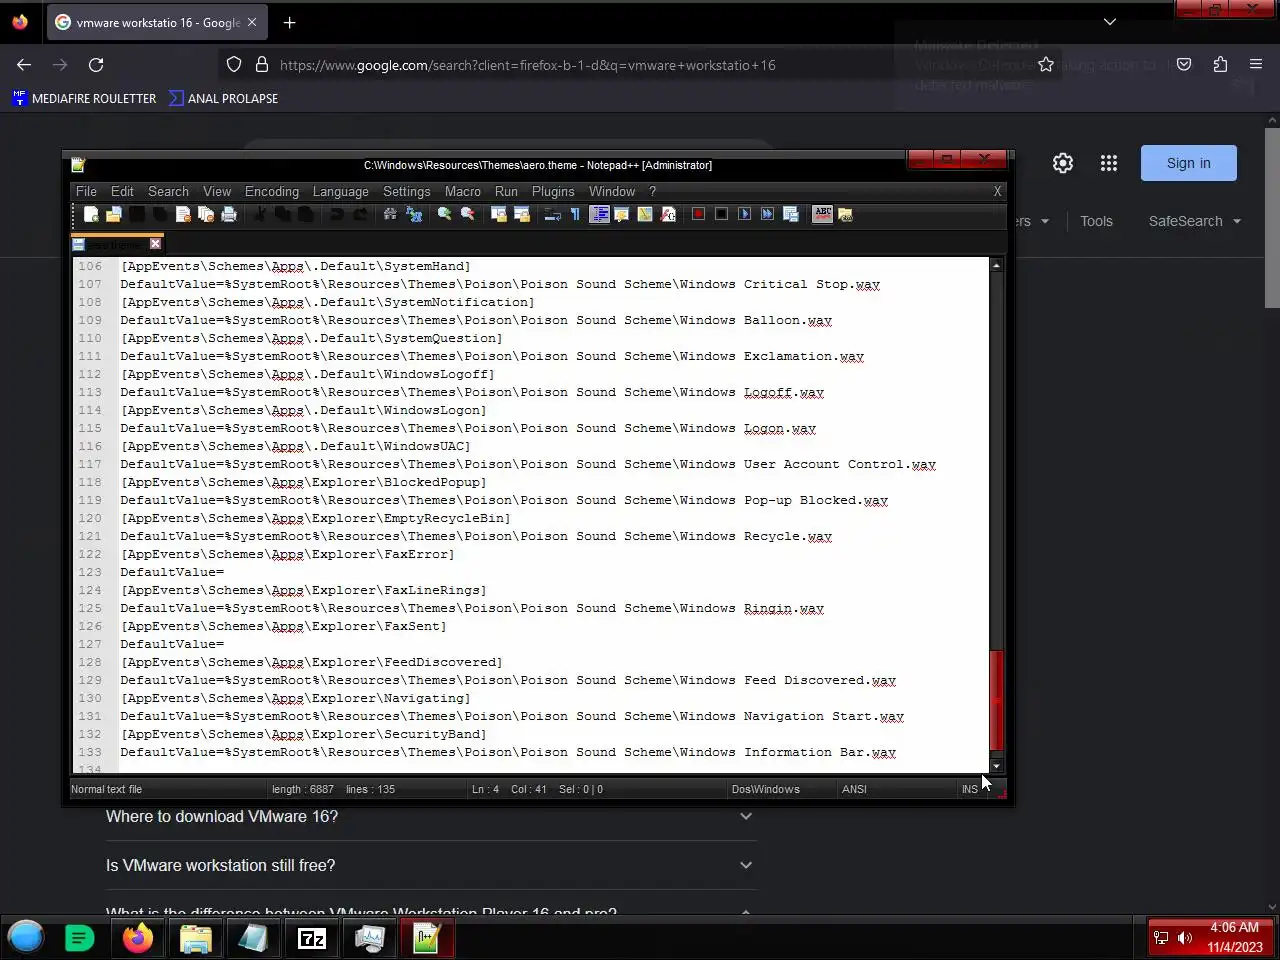The width and height of the screenshot is (1280, 960).
Task: Open a new Firefox tab with plus
Action: [x=289, y=22]
